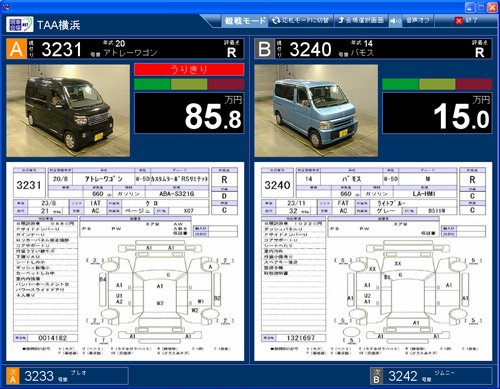Open the black Atrai Wagon photo

pyautogui.click(x=68, y=111)
